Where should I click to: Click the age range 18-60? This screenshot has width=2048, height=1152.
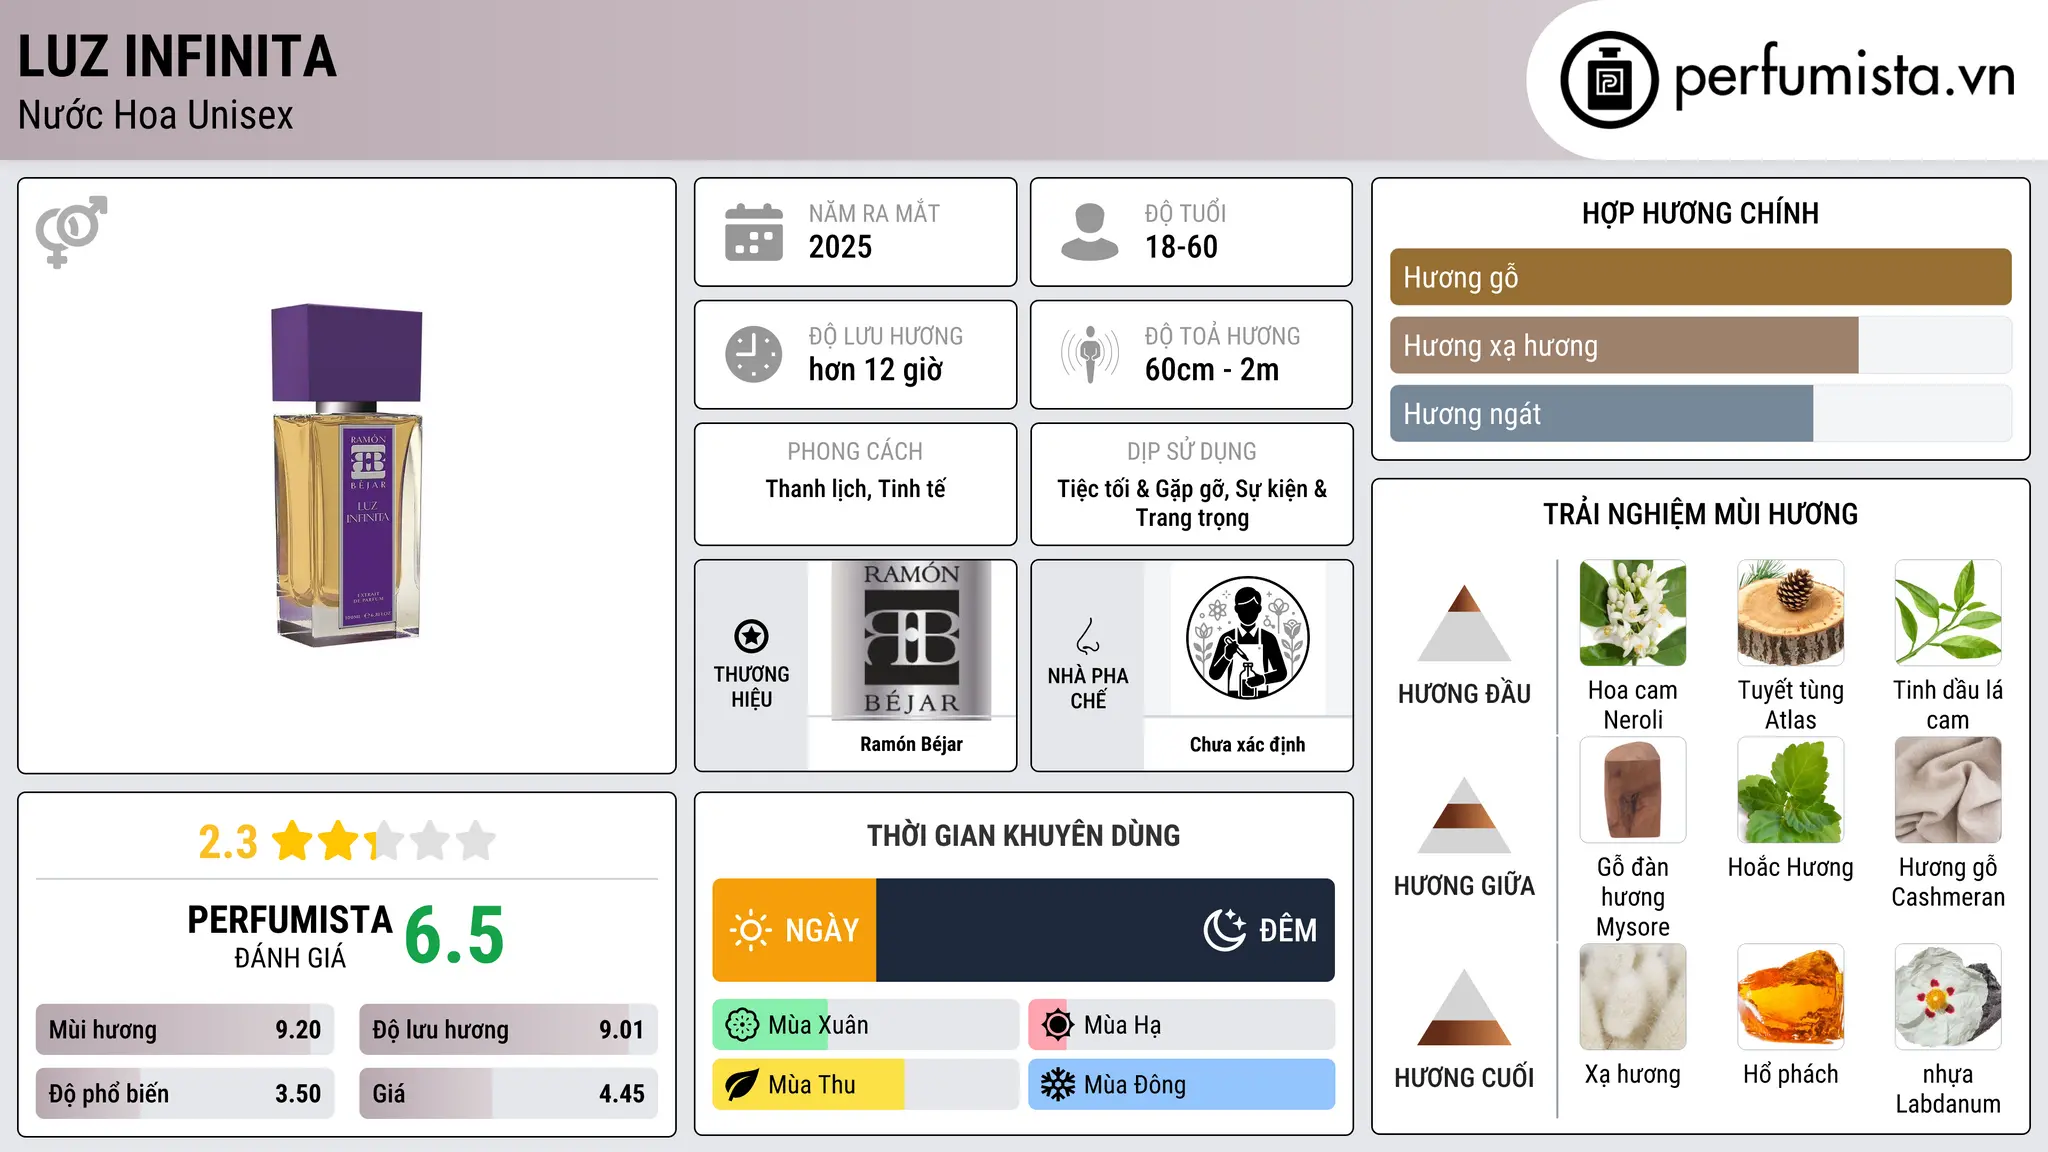[1181, 247]
